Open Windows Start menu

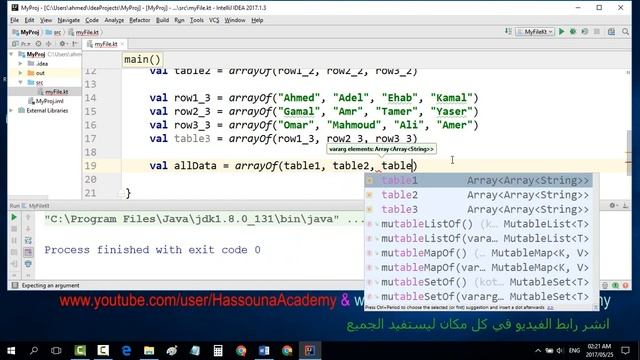click(x=11, y=351)
